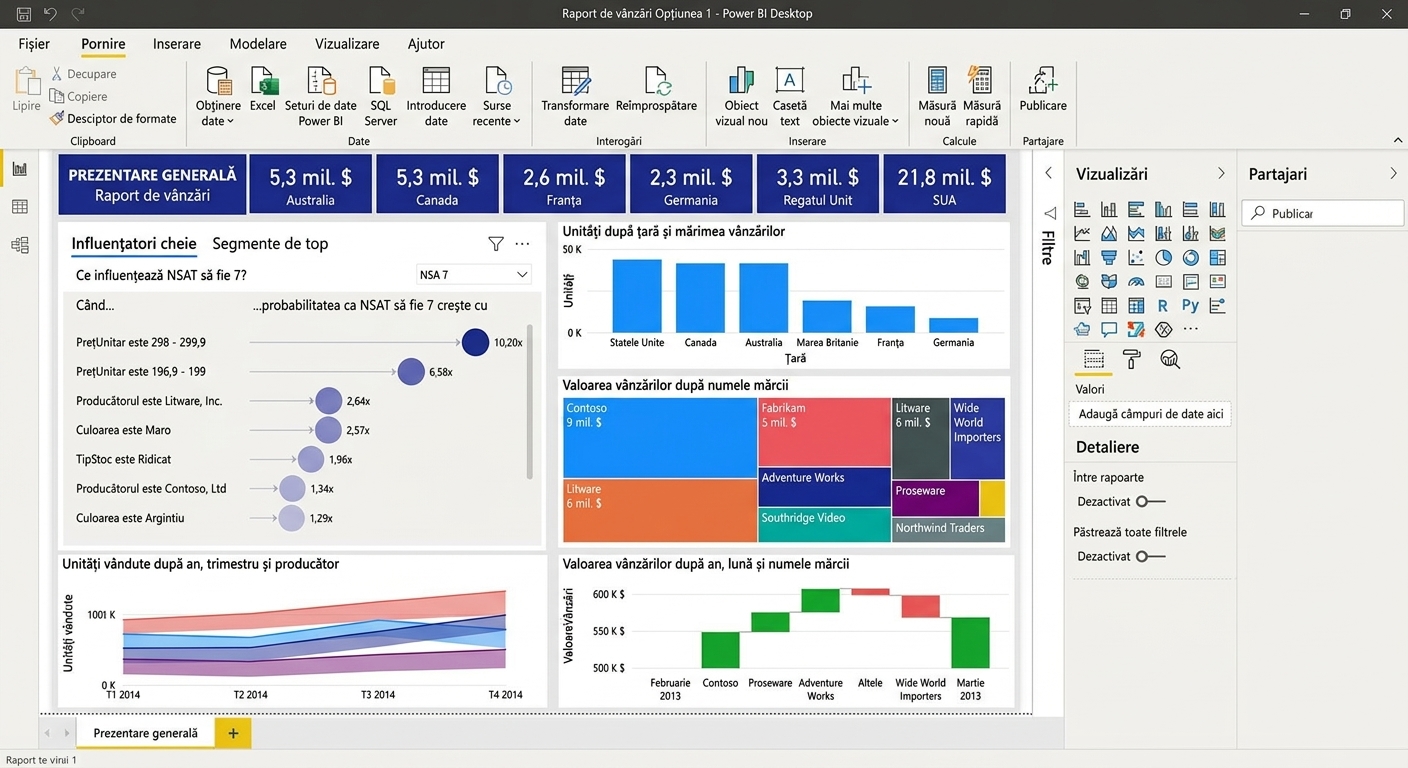Screen dimensions: 1408x768
Task: Add a scatter chart visual
Action: tap(1136, 257)
